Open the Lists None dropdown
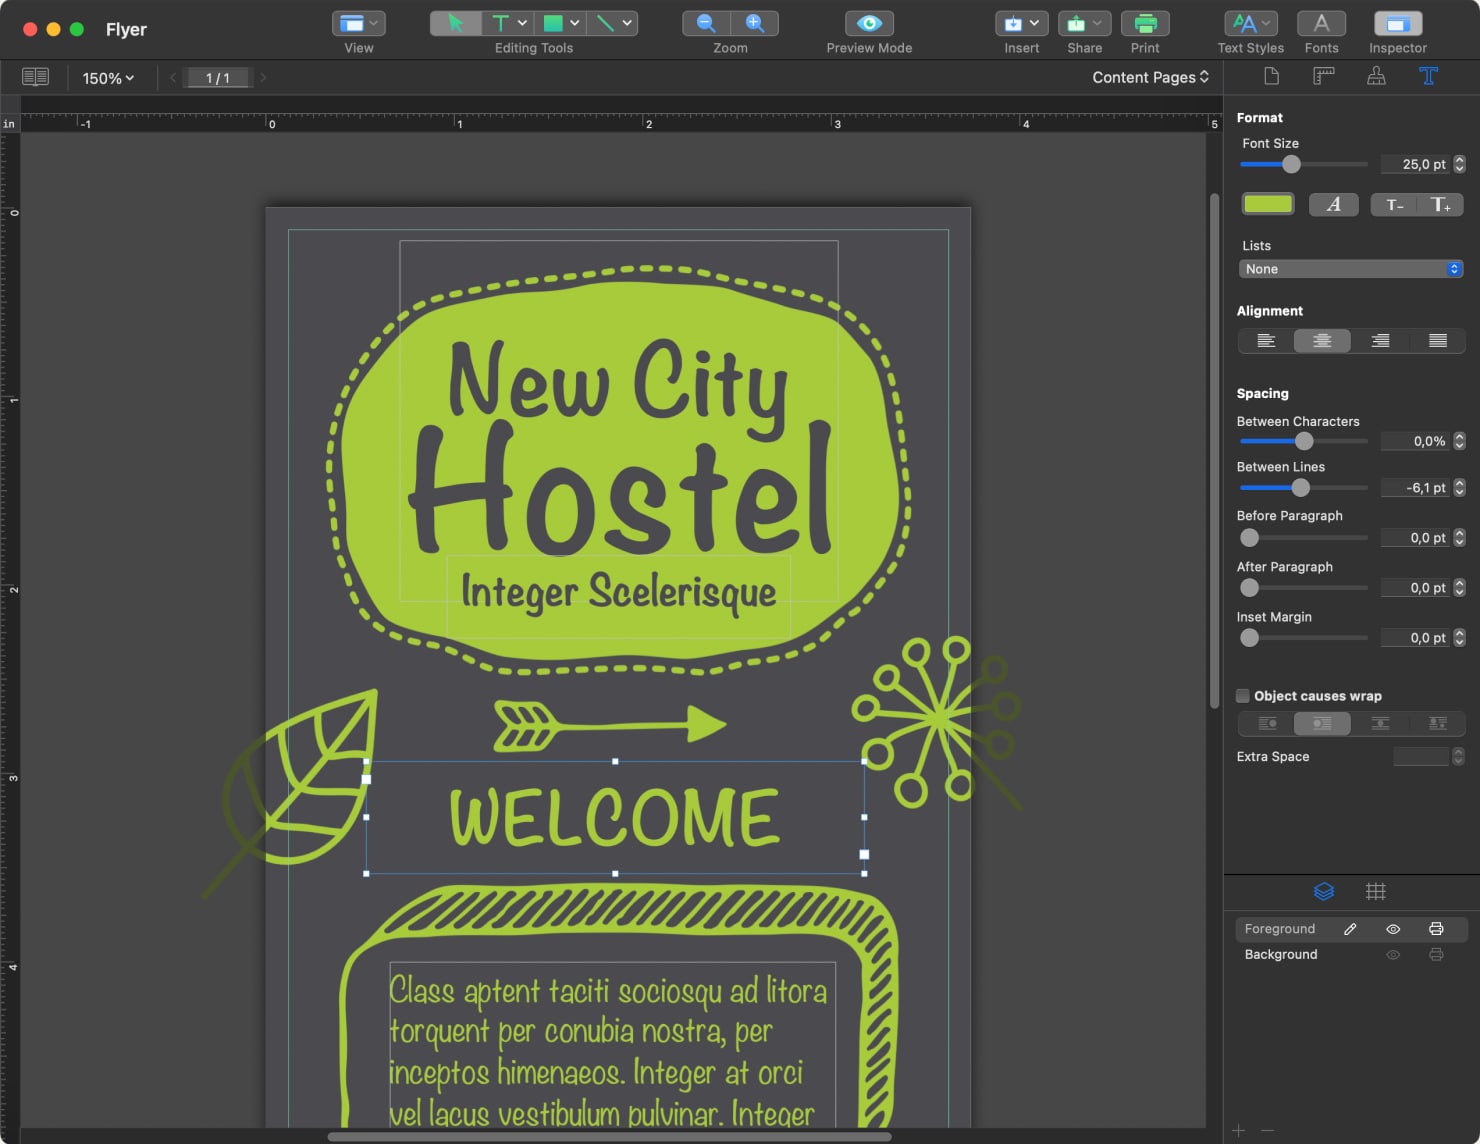The width and height of the screenshot is (1480, 1144). coord(1351,269)
